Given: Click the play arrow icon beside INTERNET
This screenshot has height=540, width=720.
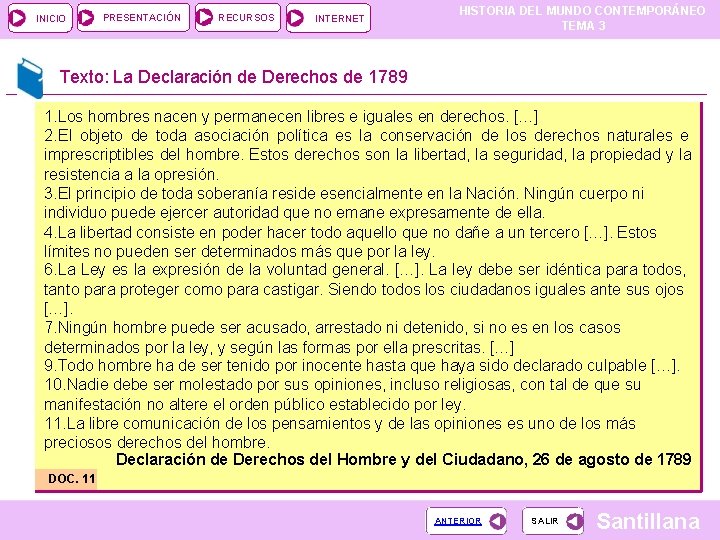Looking at the screenshot, I should point(295,18).
